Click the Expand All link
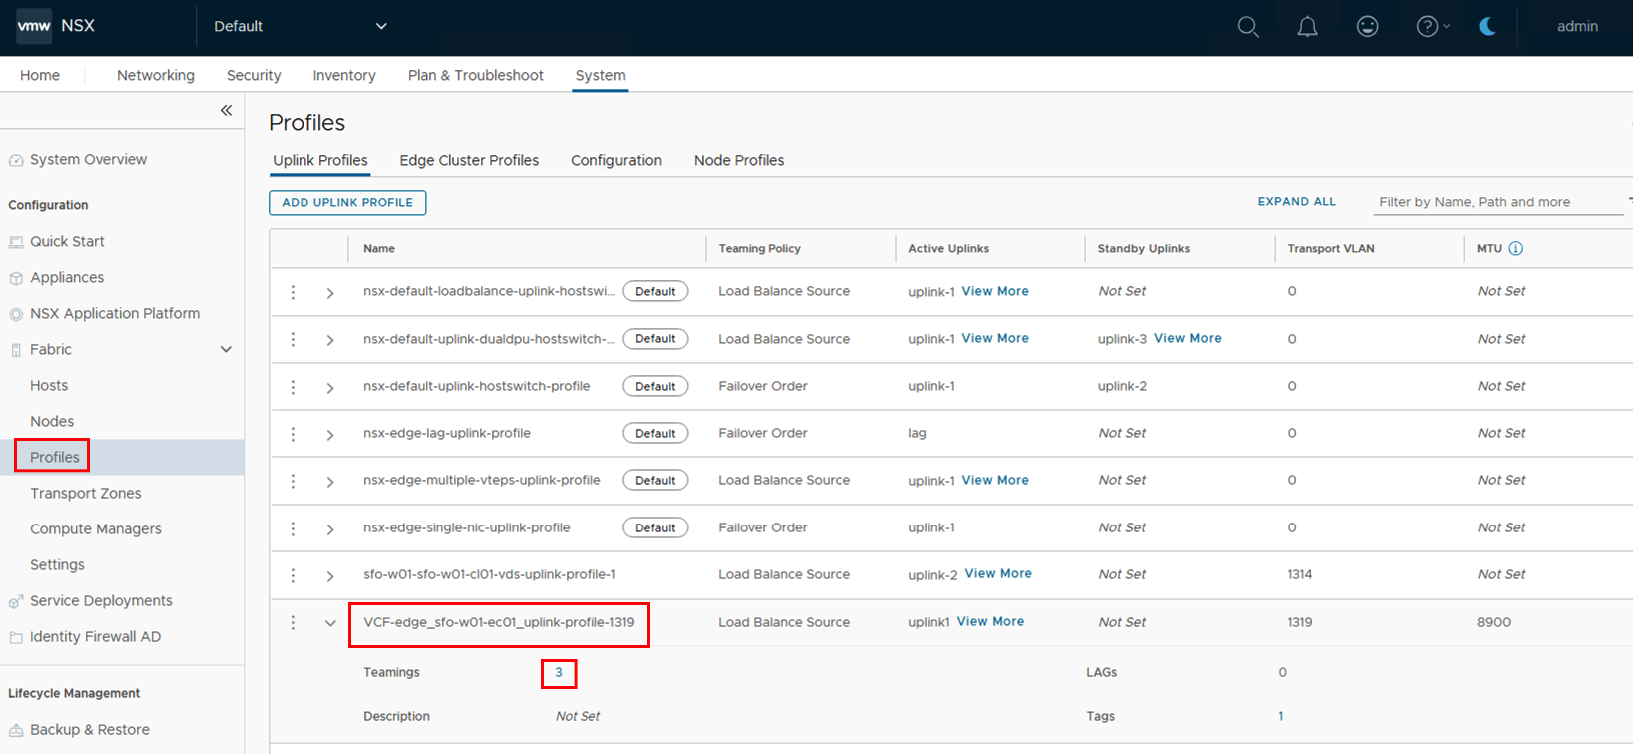1633x754 pixels. click(1296, 202)
